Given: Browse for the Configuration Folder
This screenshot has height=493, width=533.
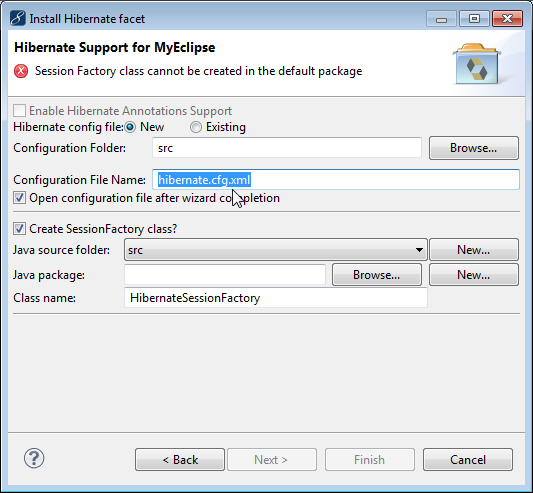Looking at the screenshot, I should point(474,148).
